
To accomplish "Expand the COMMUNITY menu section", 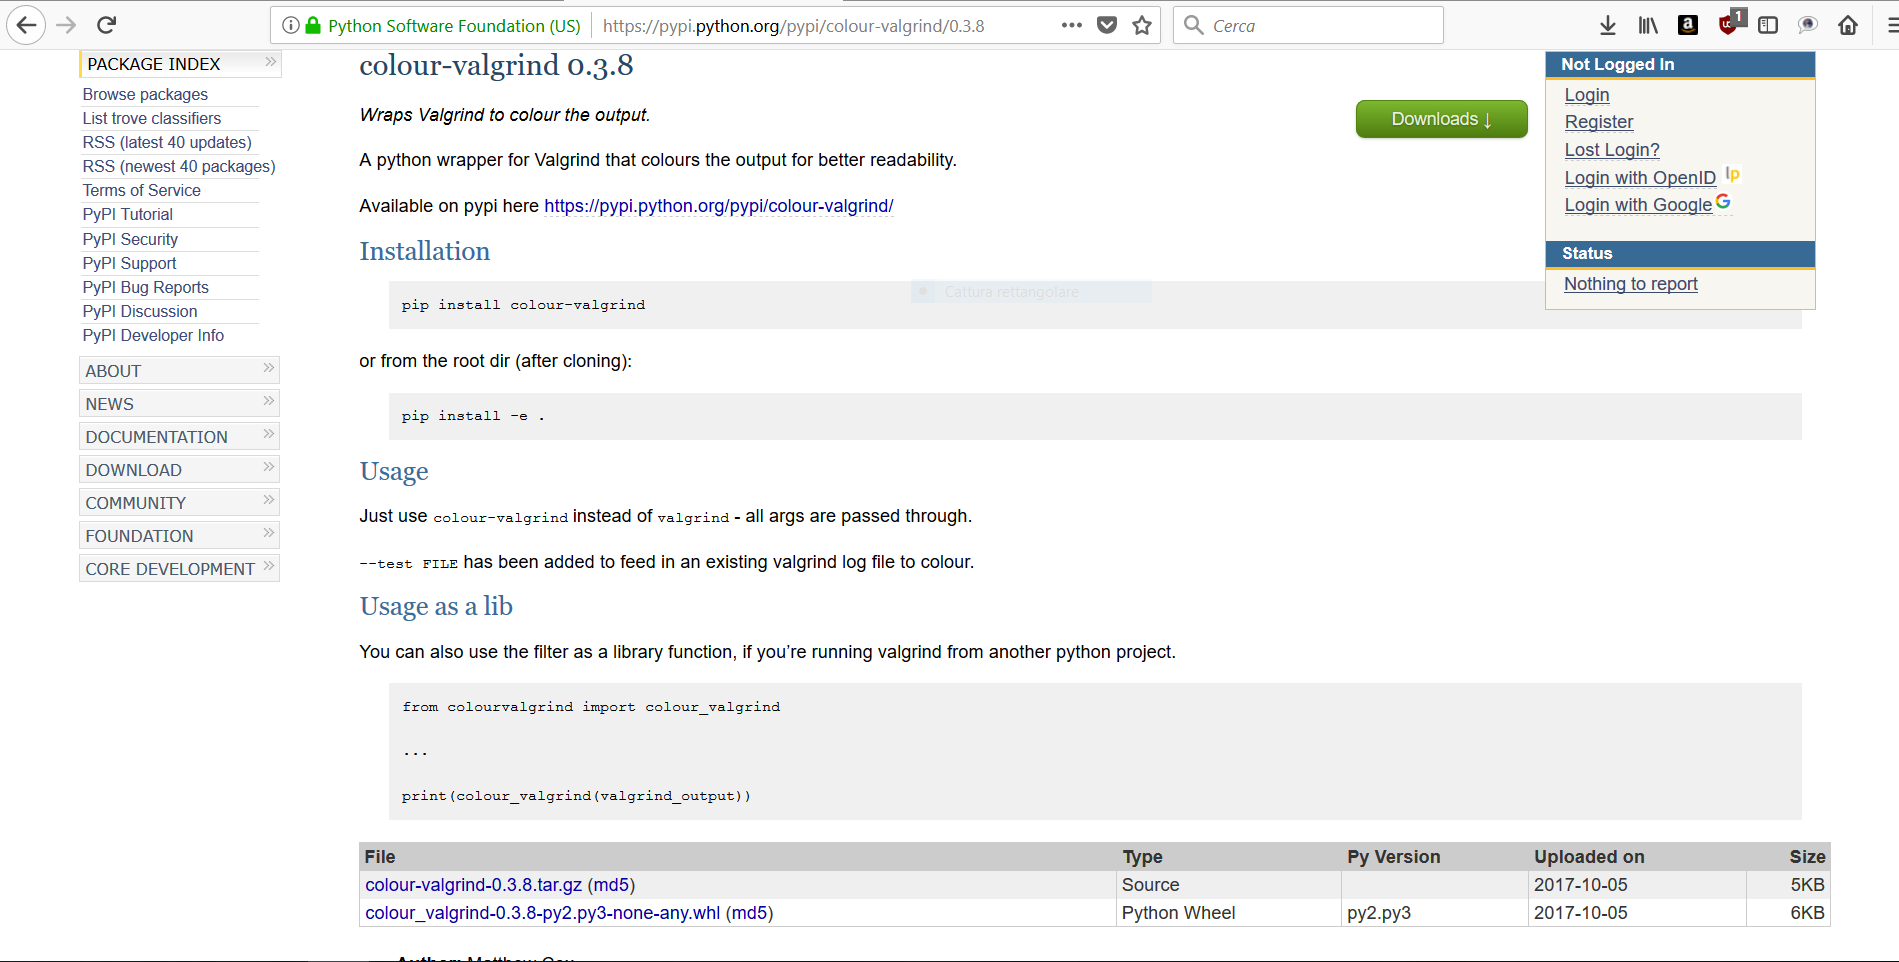I will coord(179,502).
